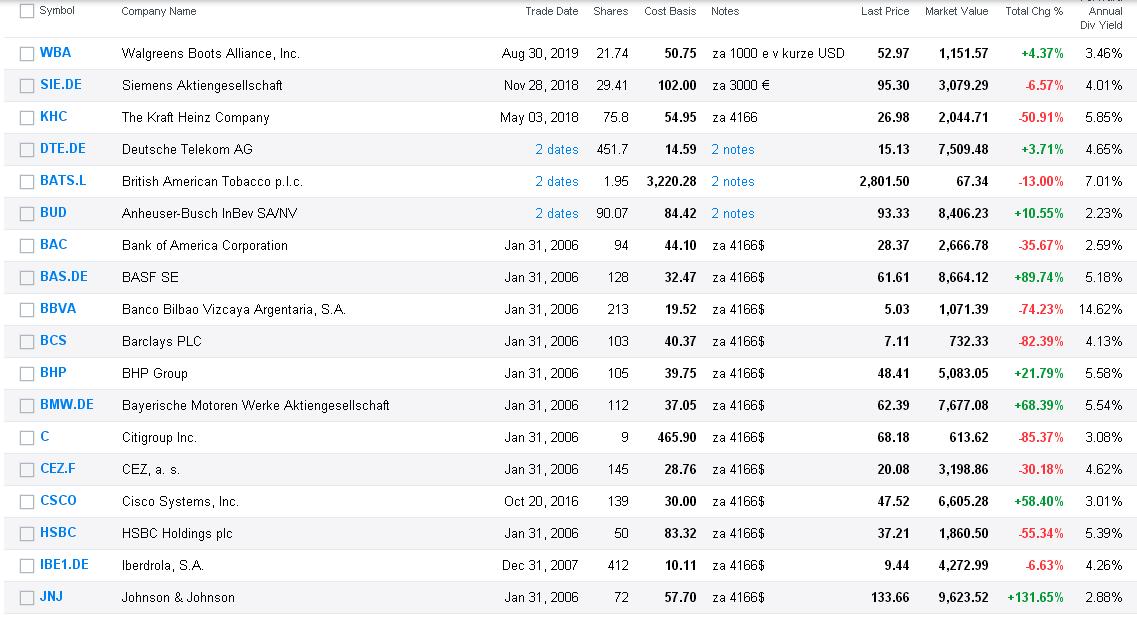The width and height of the screenshot is (1137, 617).
Task: Expand the 2 dates link for Deutsche Telekom
Action: (557, 149)
